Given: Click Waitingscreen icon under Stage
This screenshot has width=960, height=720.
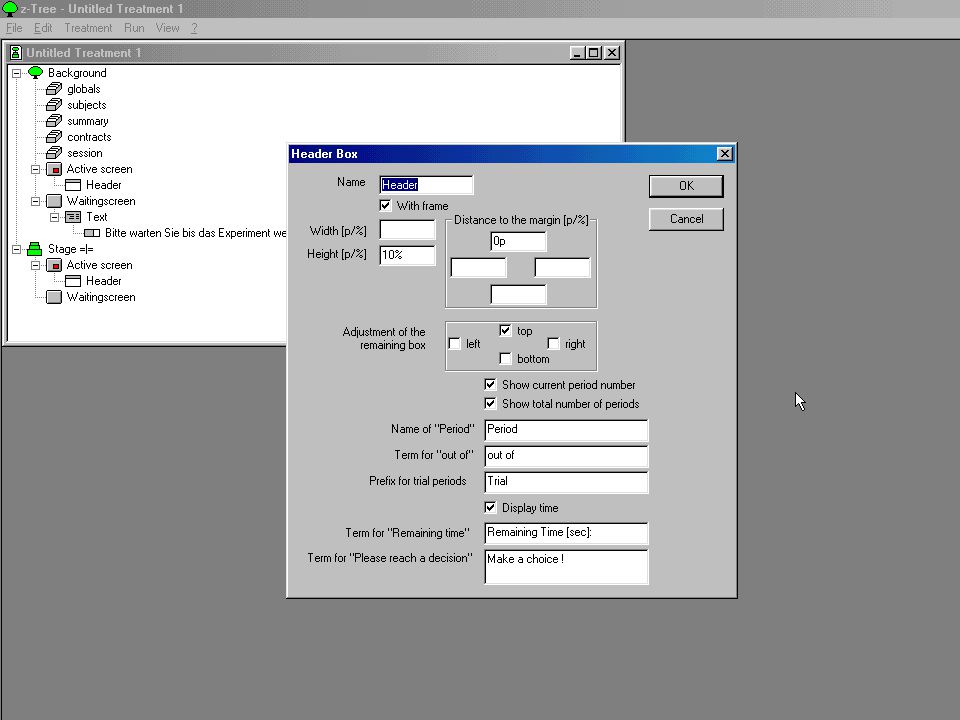Looking at the screenshot, I should point(54,297).
